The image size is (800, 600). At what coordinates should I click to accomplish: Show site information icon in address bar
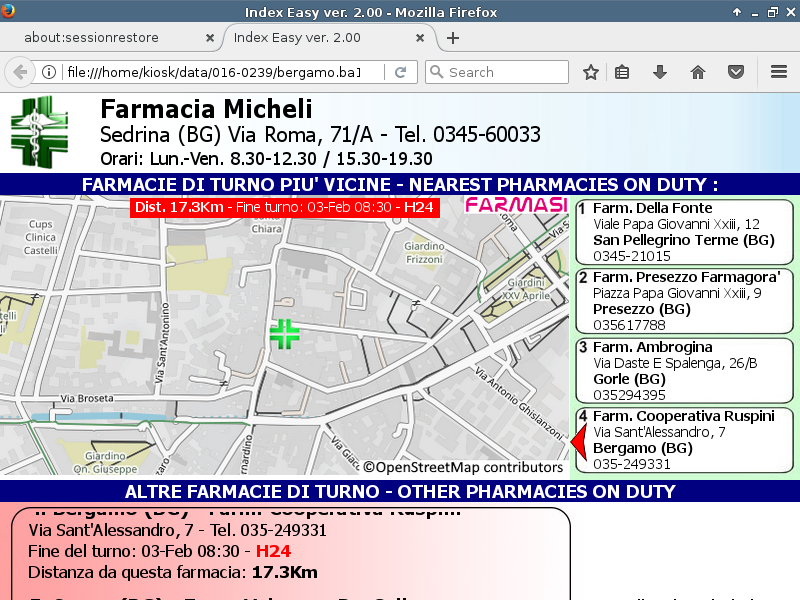click(48, 72)
